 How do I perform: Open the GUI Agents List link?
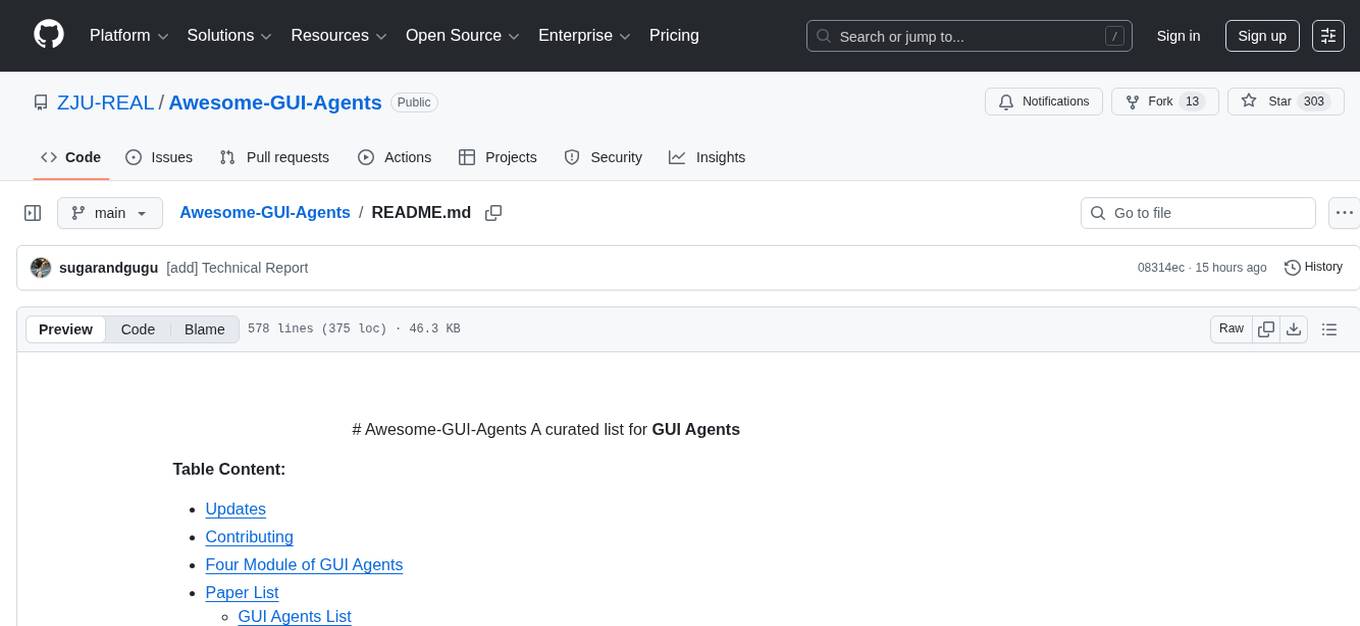pos(294,616)
